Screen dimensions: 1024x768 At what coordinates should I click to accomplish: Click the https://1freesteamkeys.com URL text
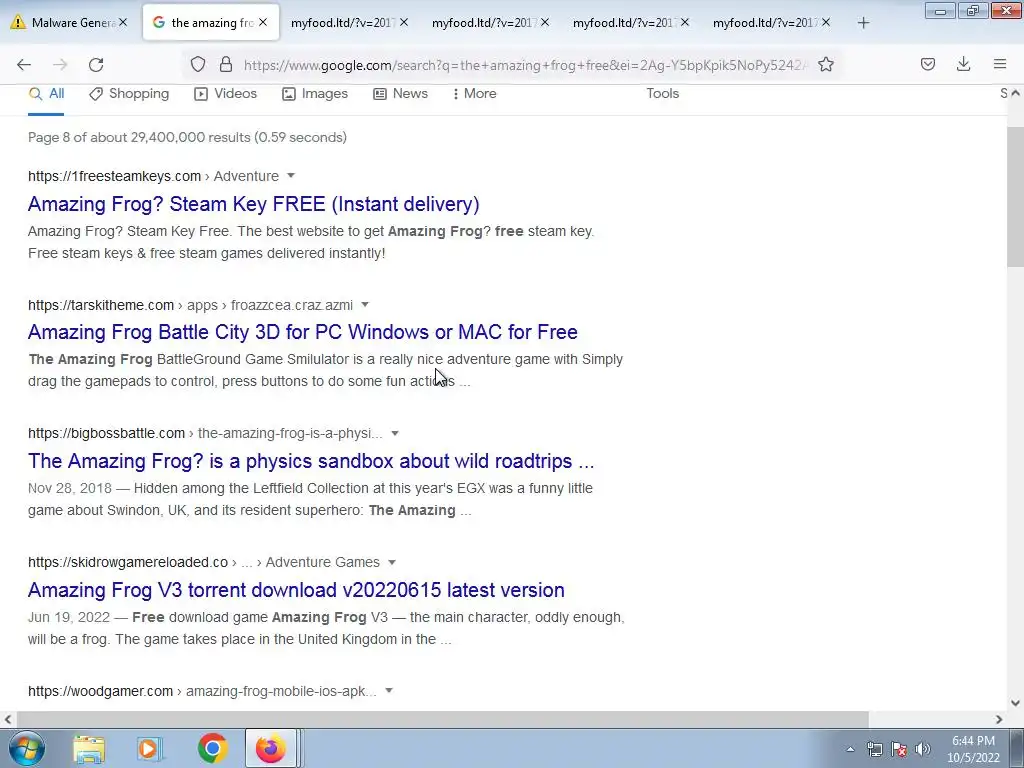tap(114, 176)
